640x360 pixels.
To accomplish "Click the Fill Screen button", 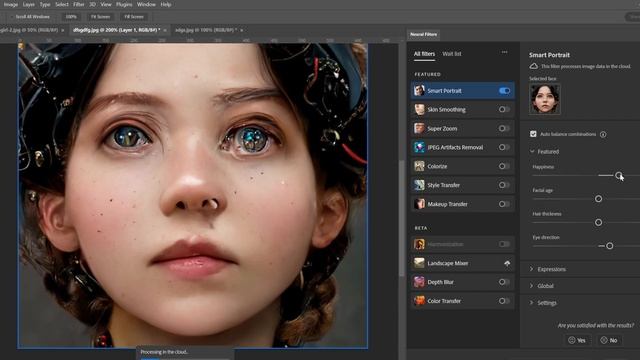I will tap(134, 17).
